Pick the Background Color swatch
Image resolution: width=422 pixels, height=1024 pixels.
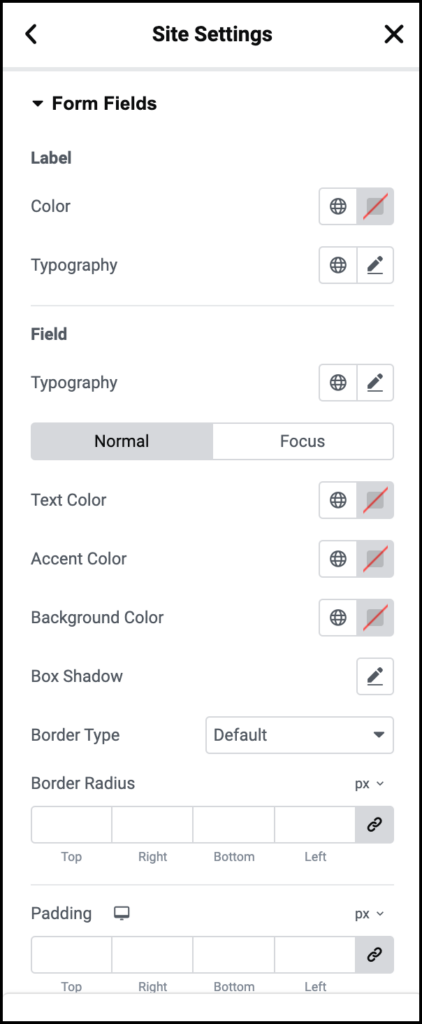pos(375,618)
